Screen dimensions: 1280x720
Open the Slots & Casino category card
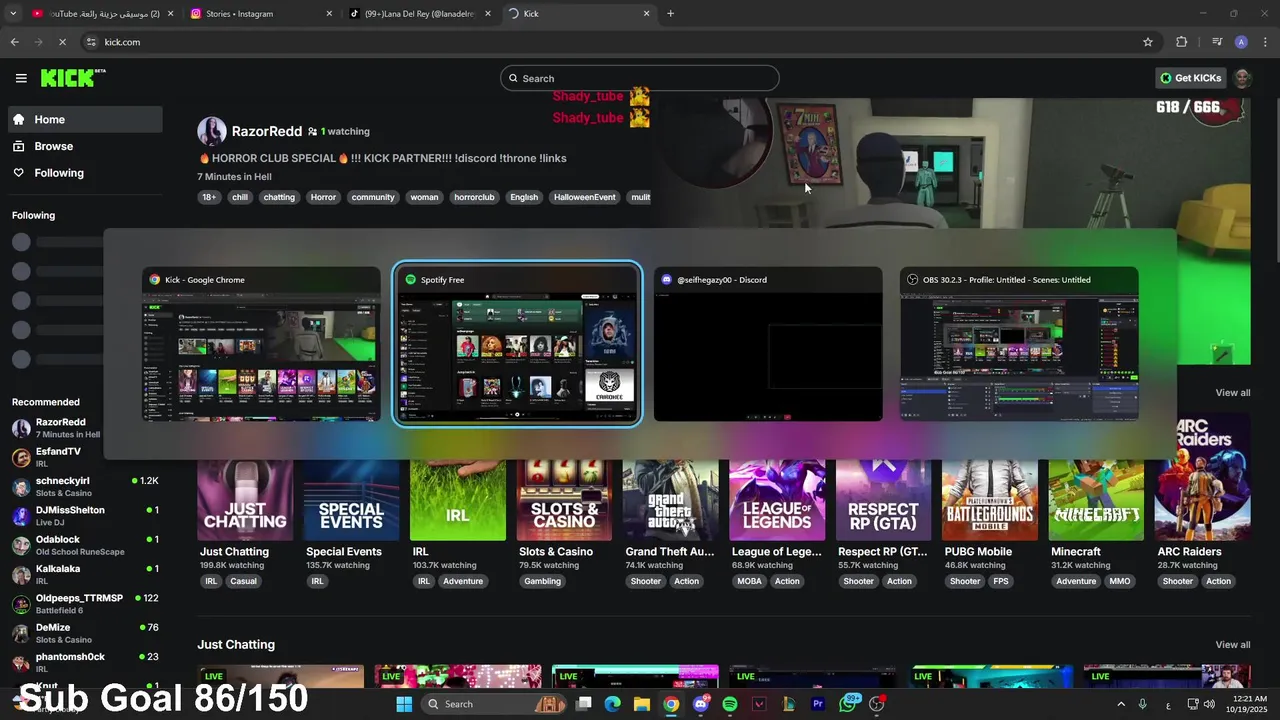tap(564, 500)
